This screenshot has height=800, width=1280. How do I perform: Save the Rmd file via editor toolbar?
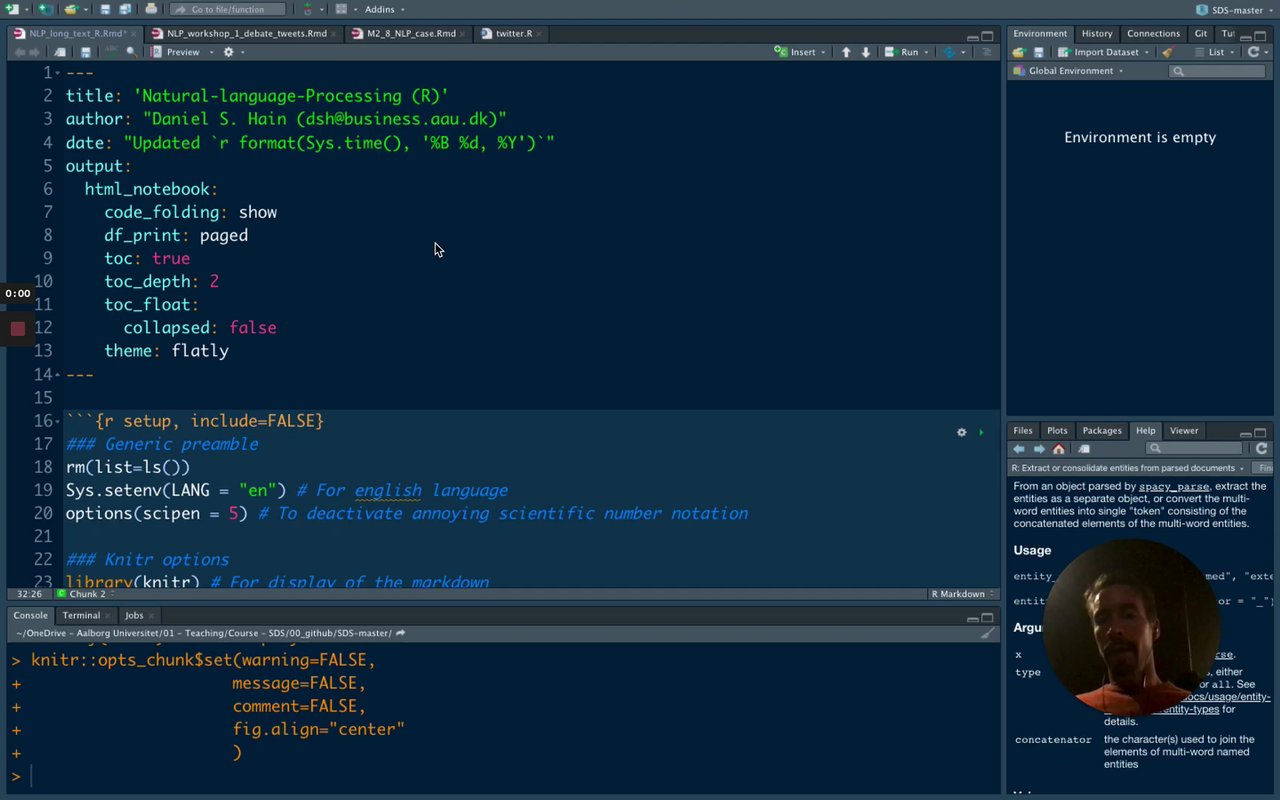point(86,52)
